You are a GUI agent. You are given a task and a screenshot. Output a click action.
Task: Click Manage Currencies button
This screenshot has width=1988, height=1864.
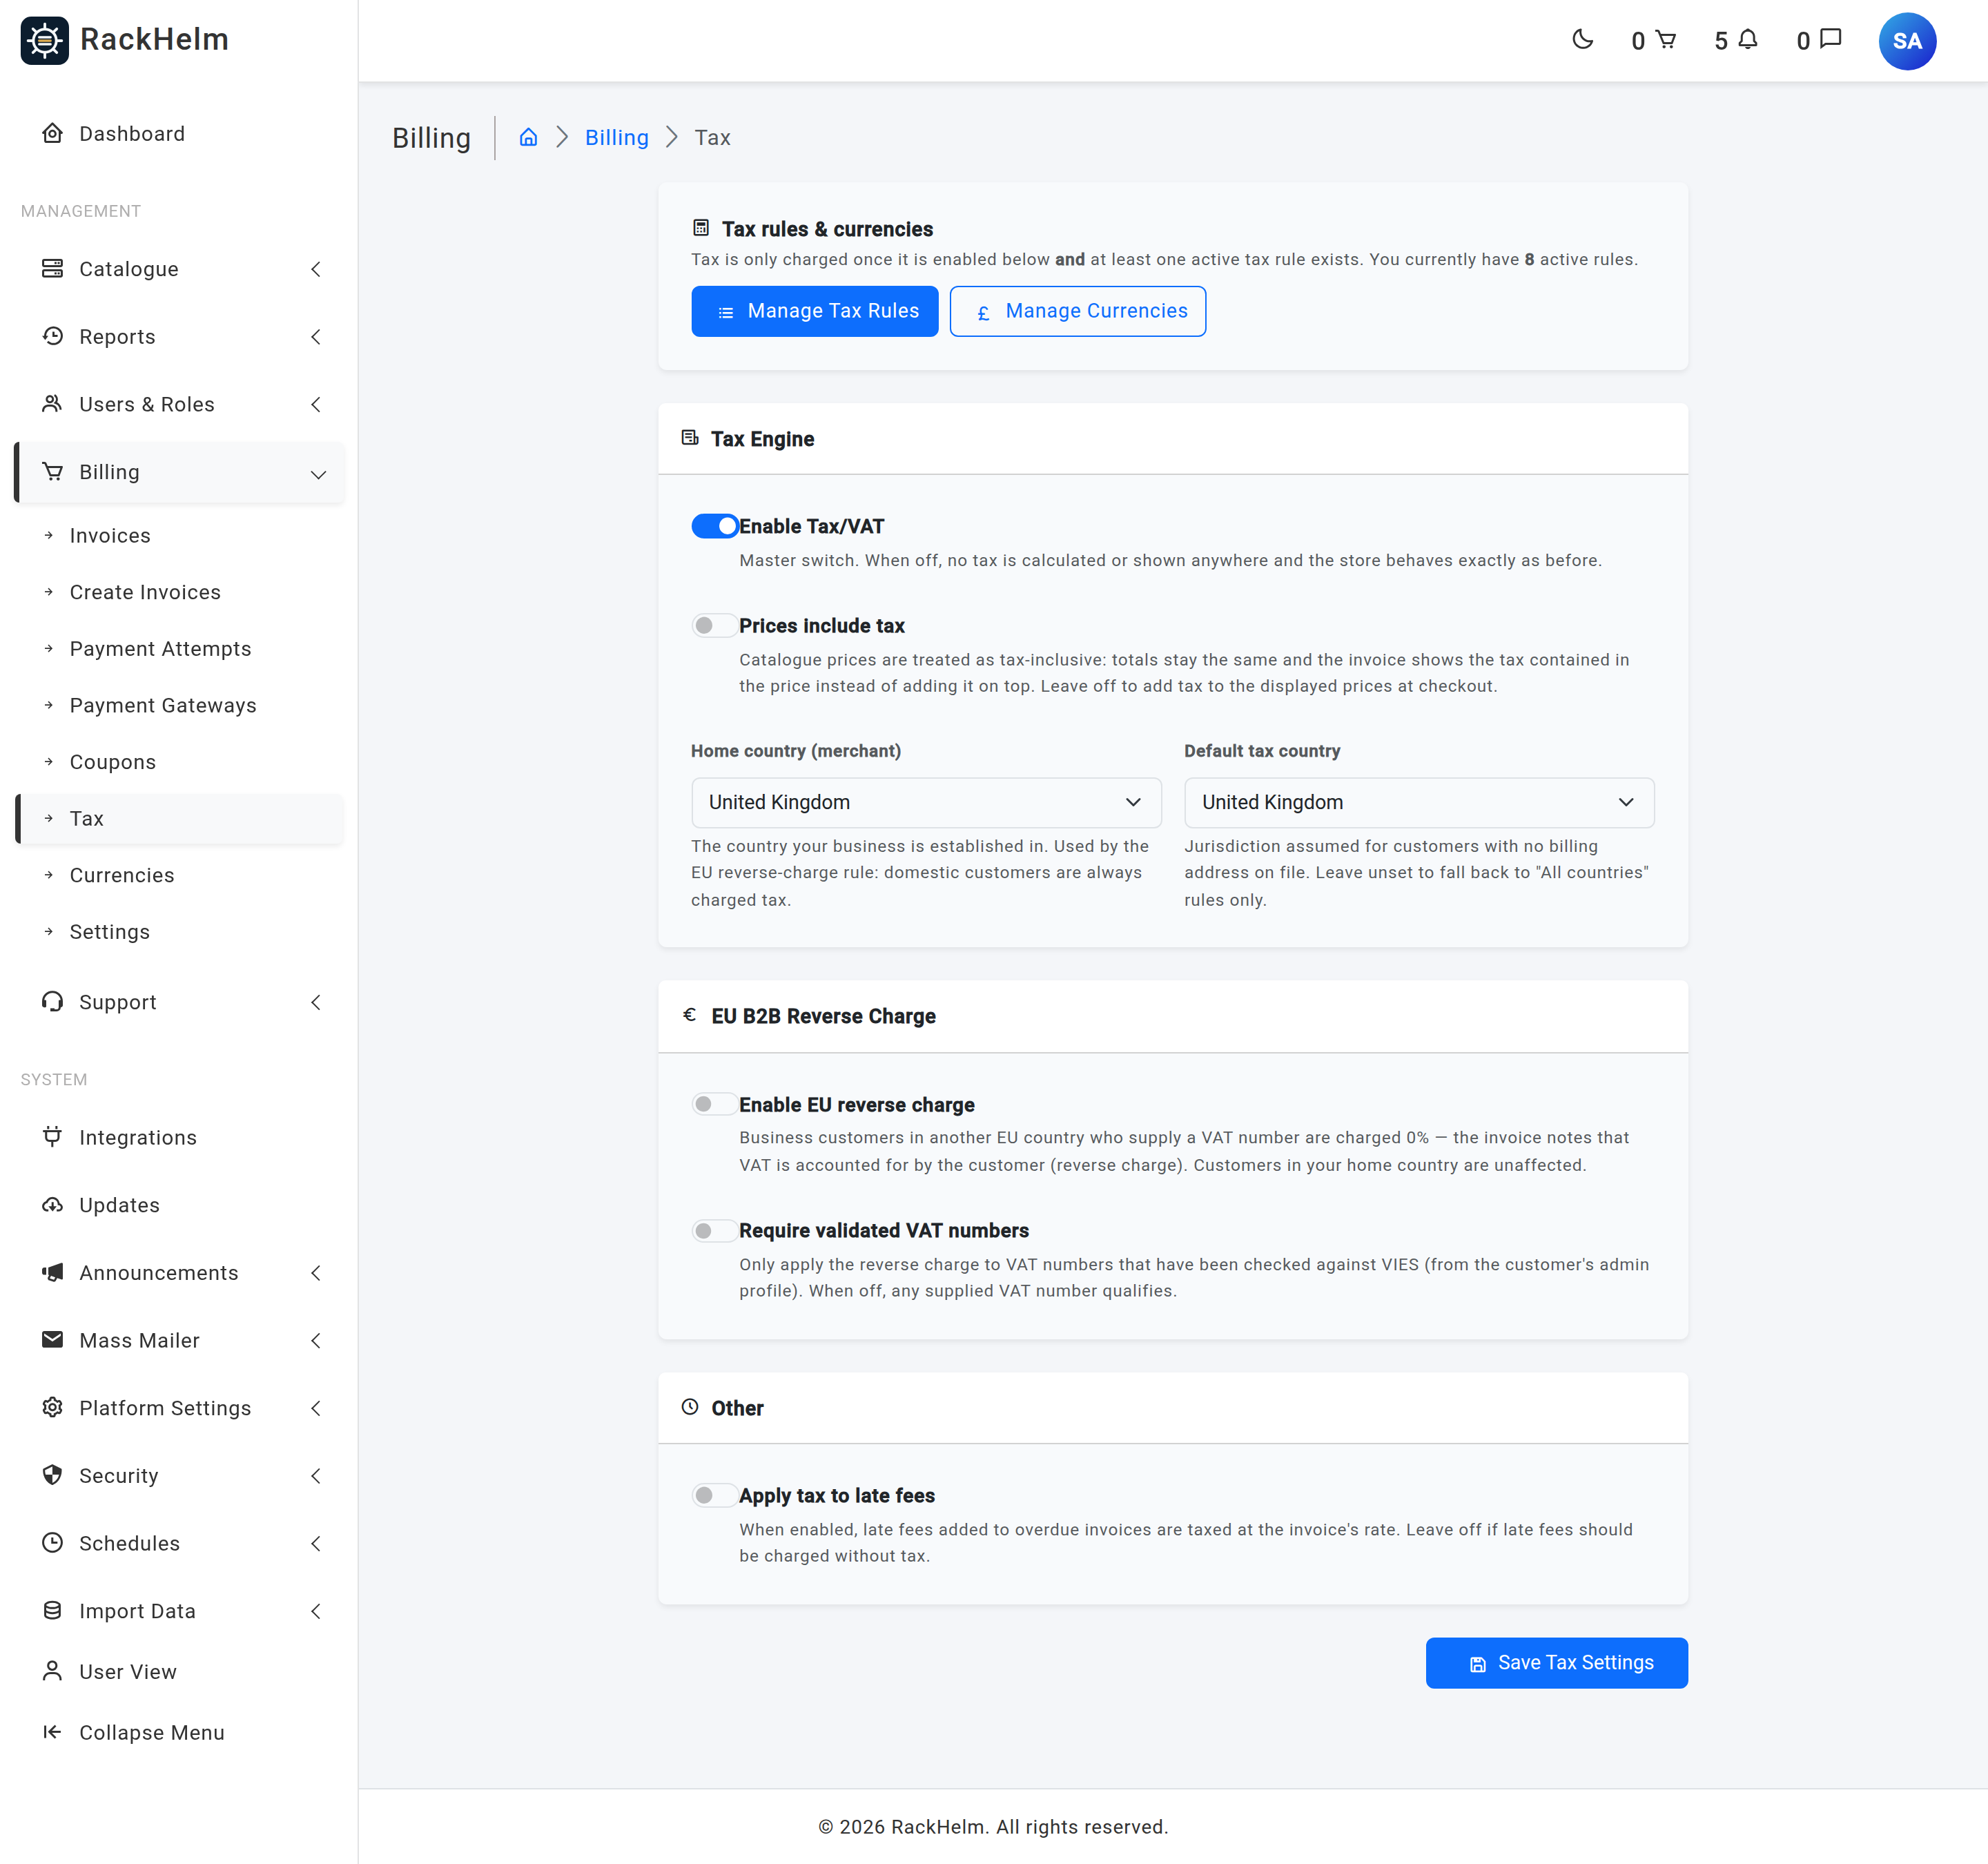pos(1077,311)
